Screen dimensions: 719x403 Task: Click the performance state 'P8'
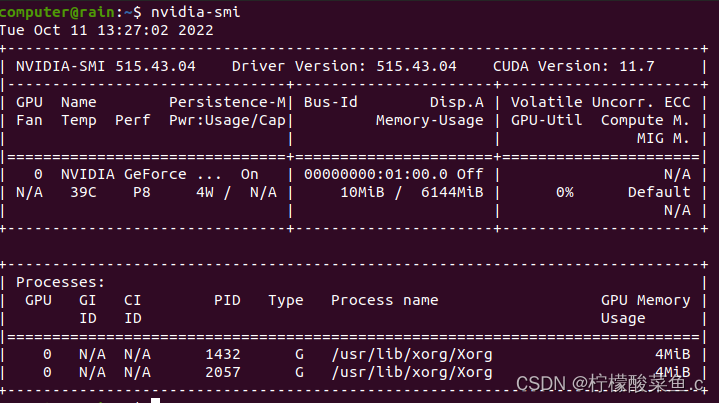point(142,193)
